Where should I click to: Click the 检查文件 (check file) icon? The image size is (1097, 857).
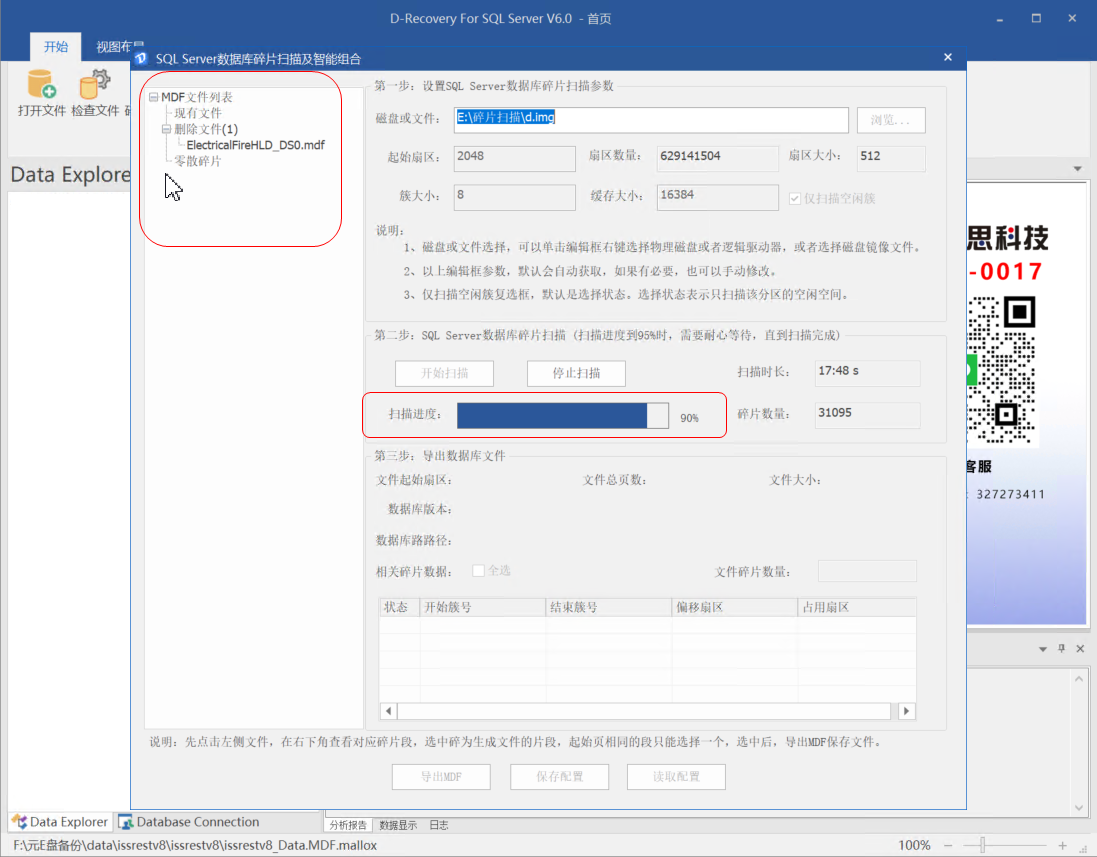click(x=94, y=84)
